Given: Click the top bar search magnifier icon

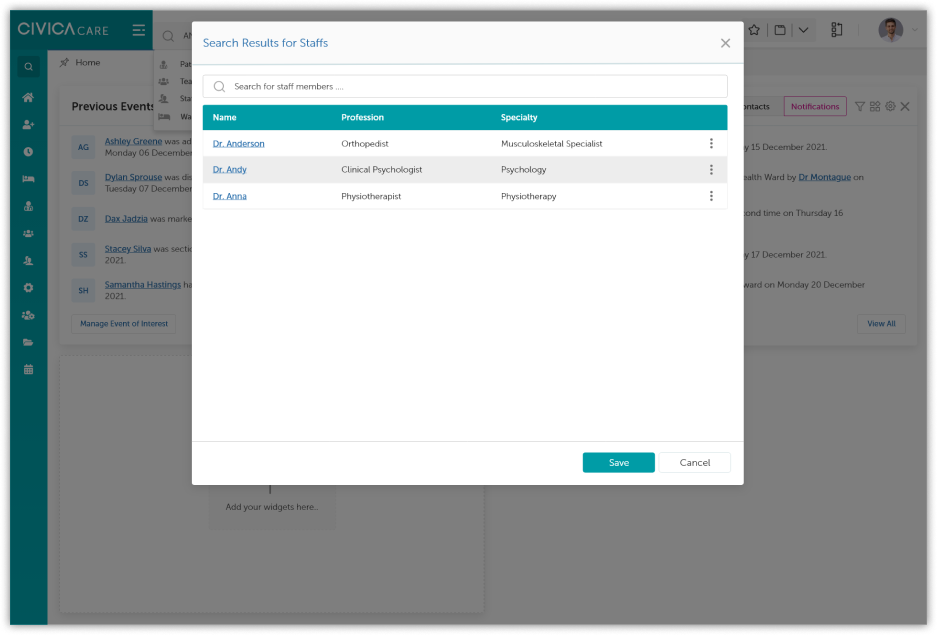Looking at the screenshot, I should click(x=169, y=36).
